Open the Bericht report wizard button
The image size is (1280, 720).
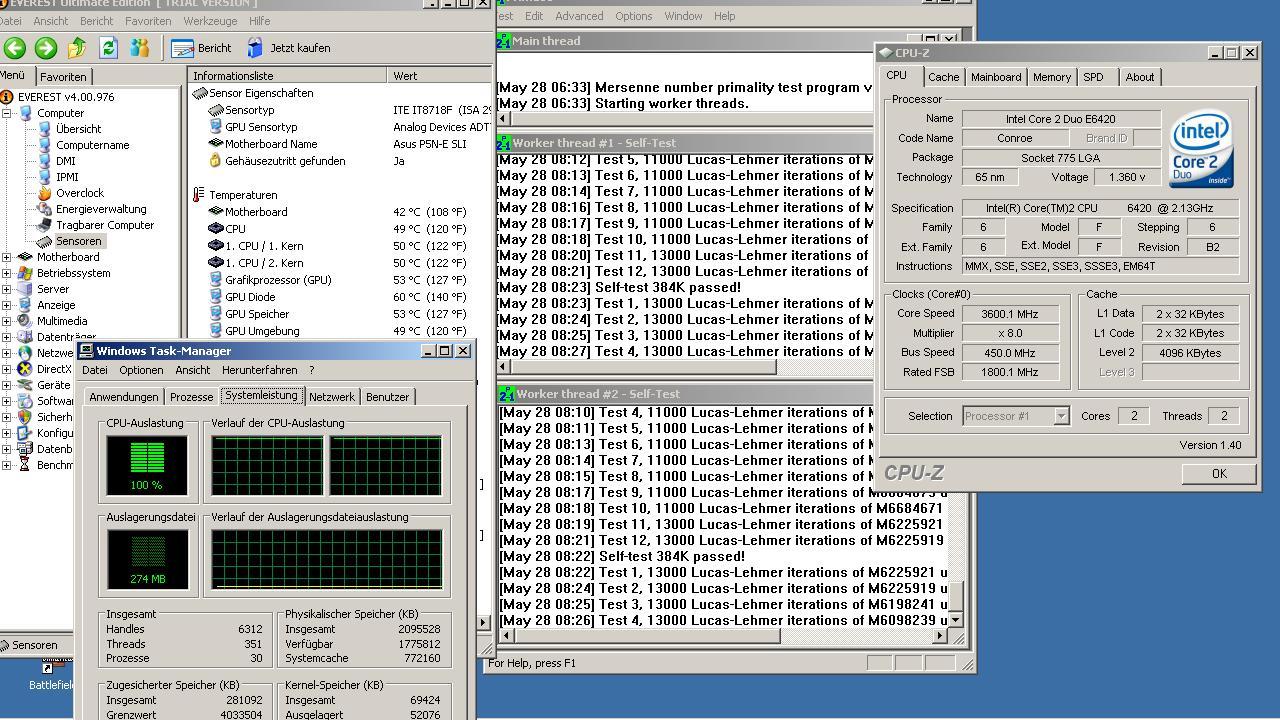click(201, 47)
